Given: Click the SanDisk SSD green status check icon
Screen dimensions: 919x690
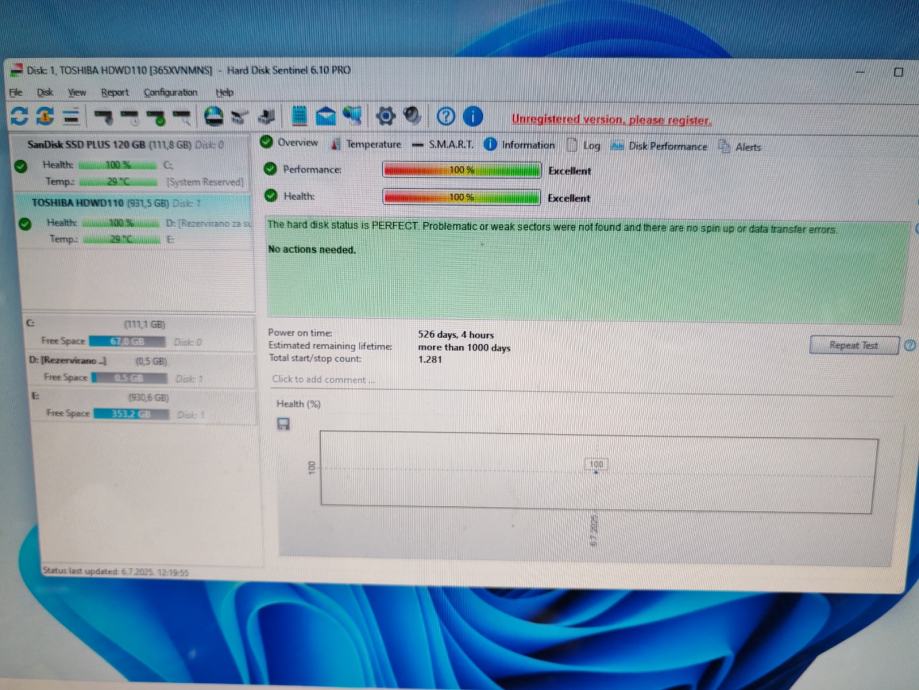Looking at the screenshot, I should [21, 166].
